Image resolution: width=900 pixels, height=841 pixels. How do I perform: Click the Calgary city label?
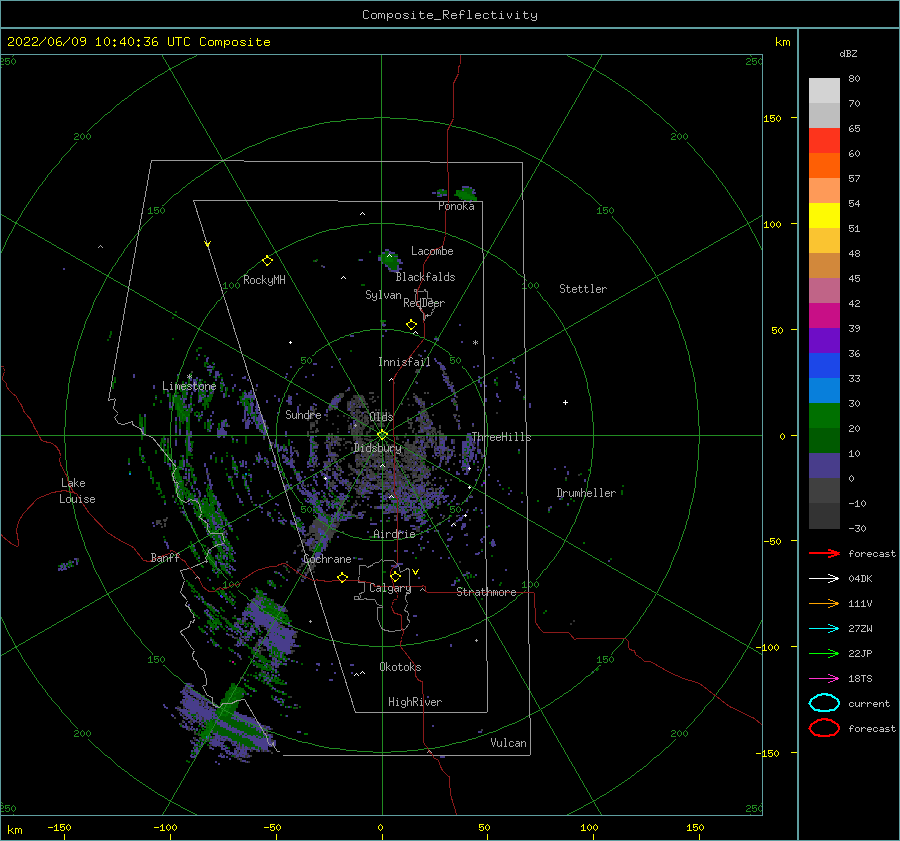[390, 588]
